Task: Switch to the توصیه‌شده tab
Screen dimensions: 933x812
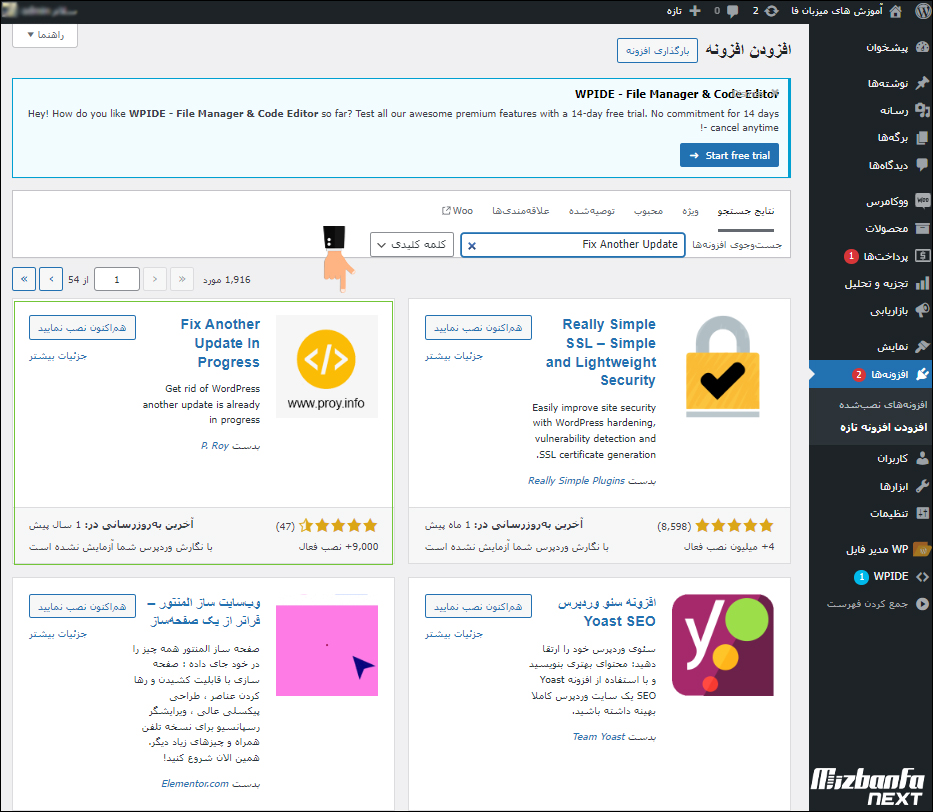Action: [591, 211]
